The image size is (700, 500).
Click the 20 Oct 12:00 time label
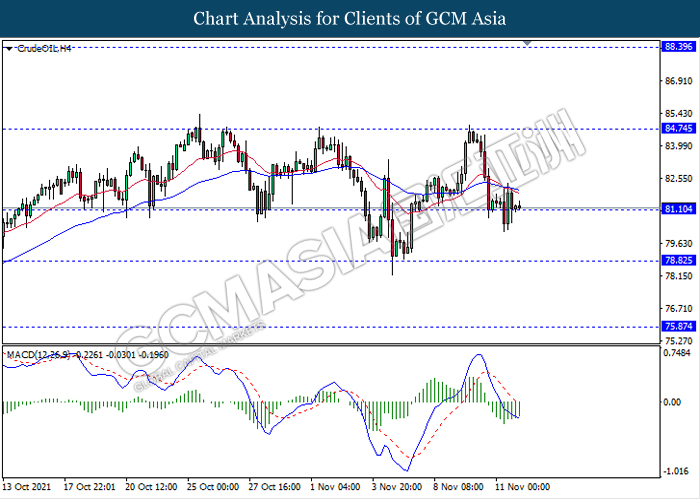(x=151, y=487)
